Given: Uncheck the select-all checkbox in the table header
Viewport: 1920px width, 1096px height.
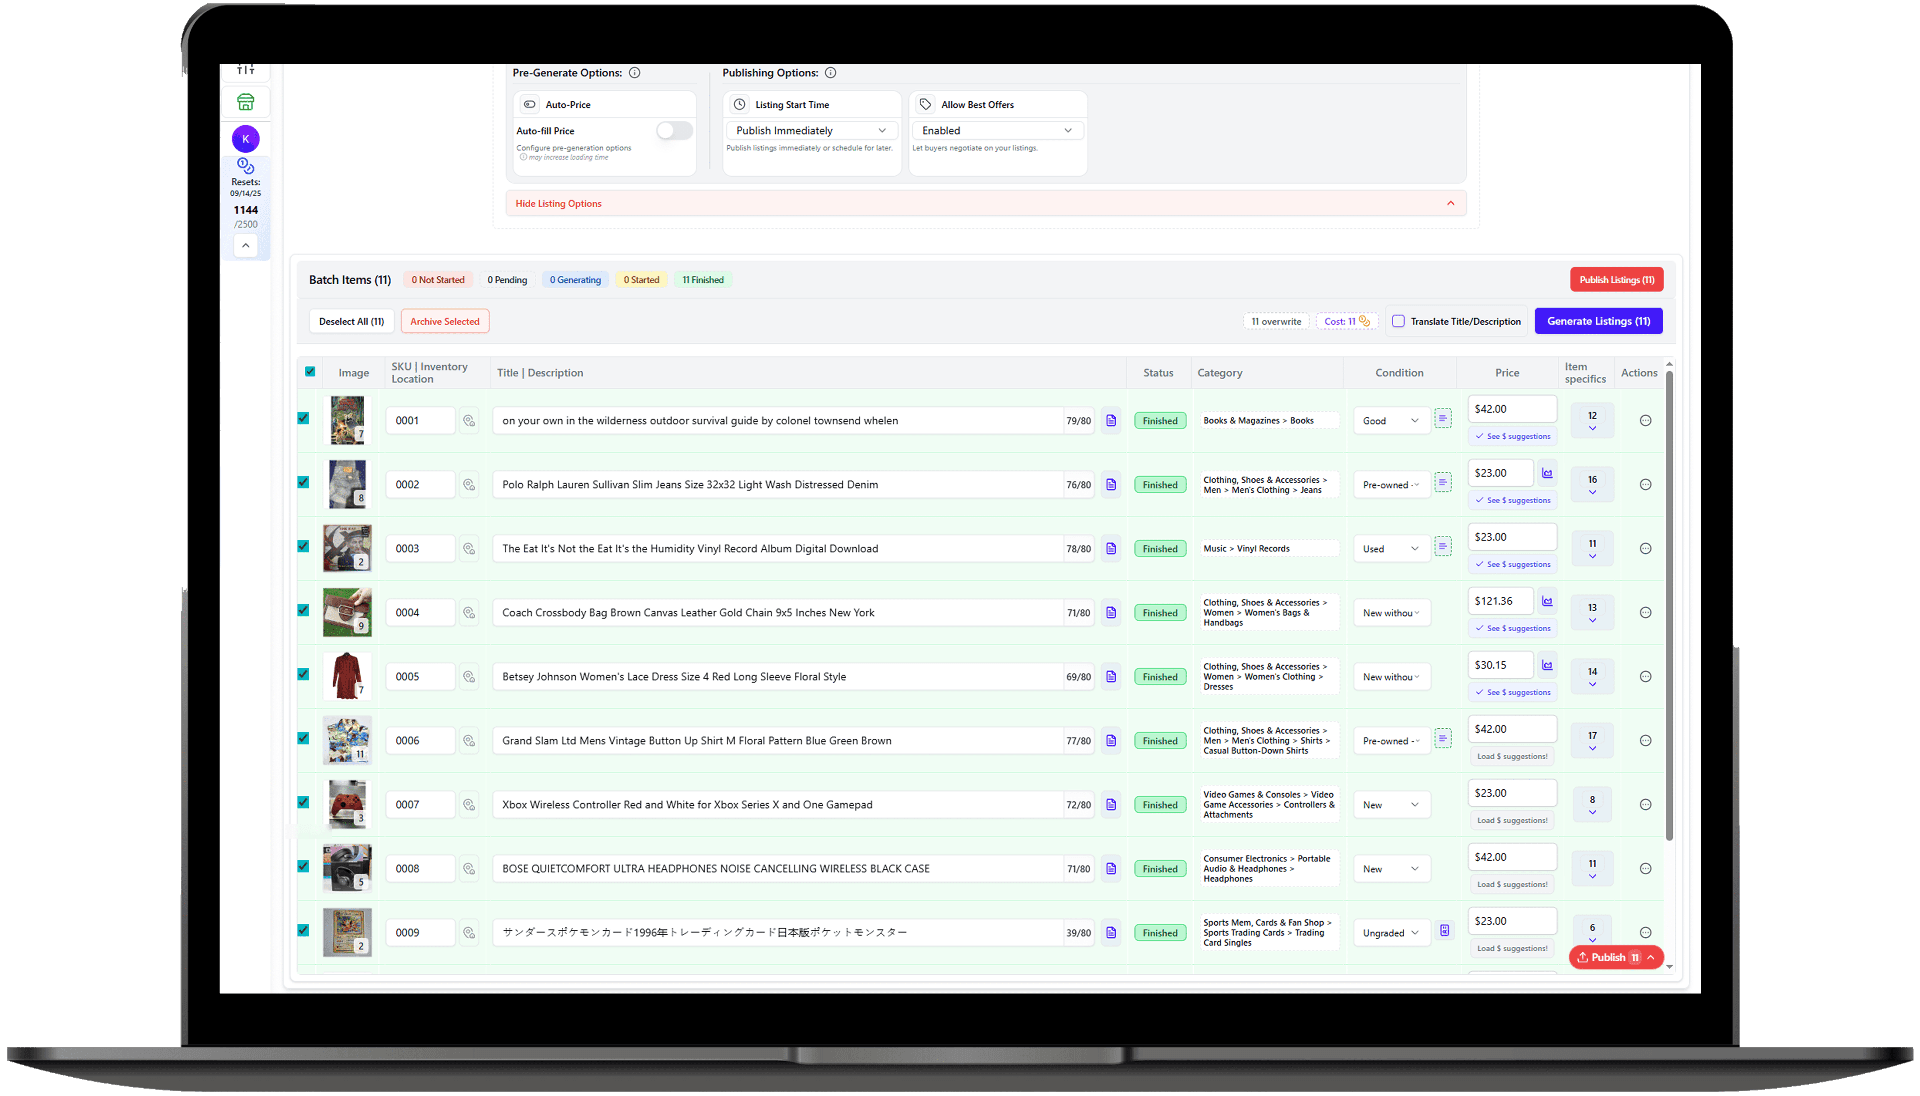Looking at the screenshot, I should tap(310, 371).
